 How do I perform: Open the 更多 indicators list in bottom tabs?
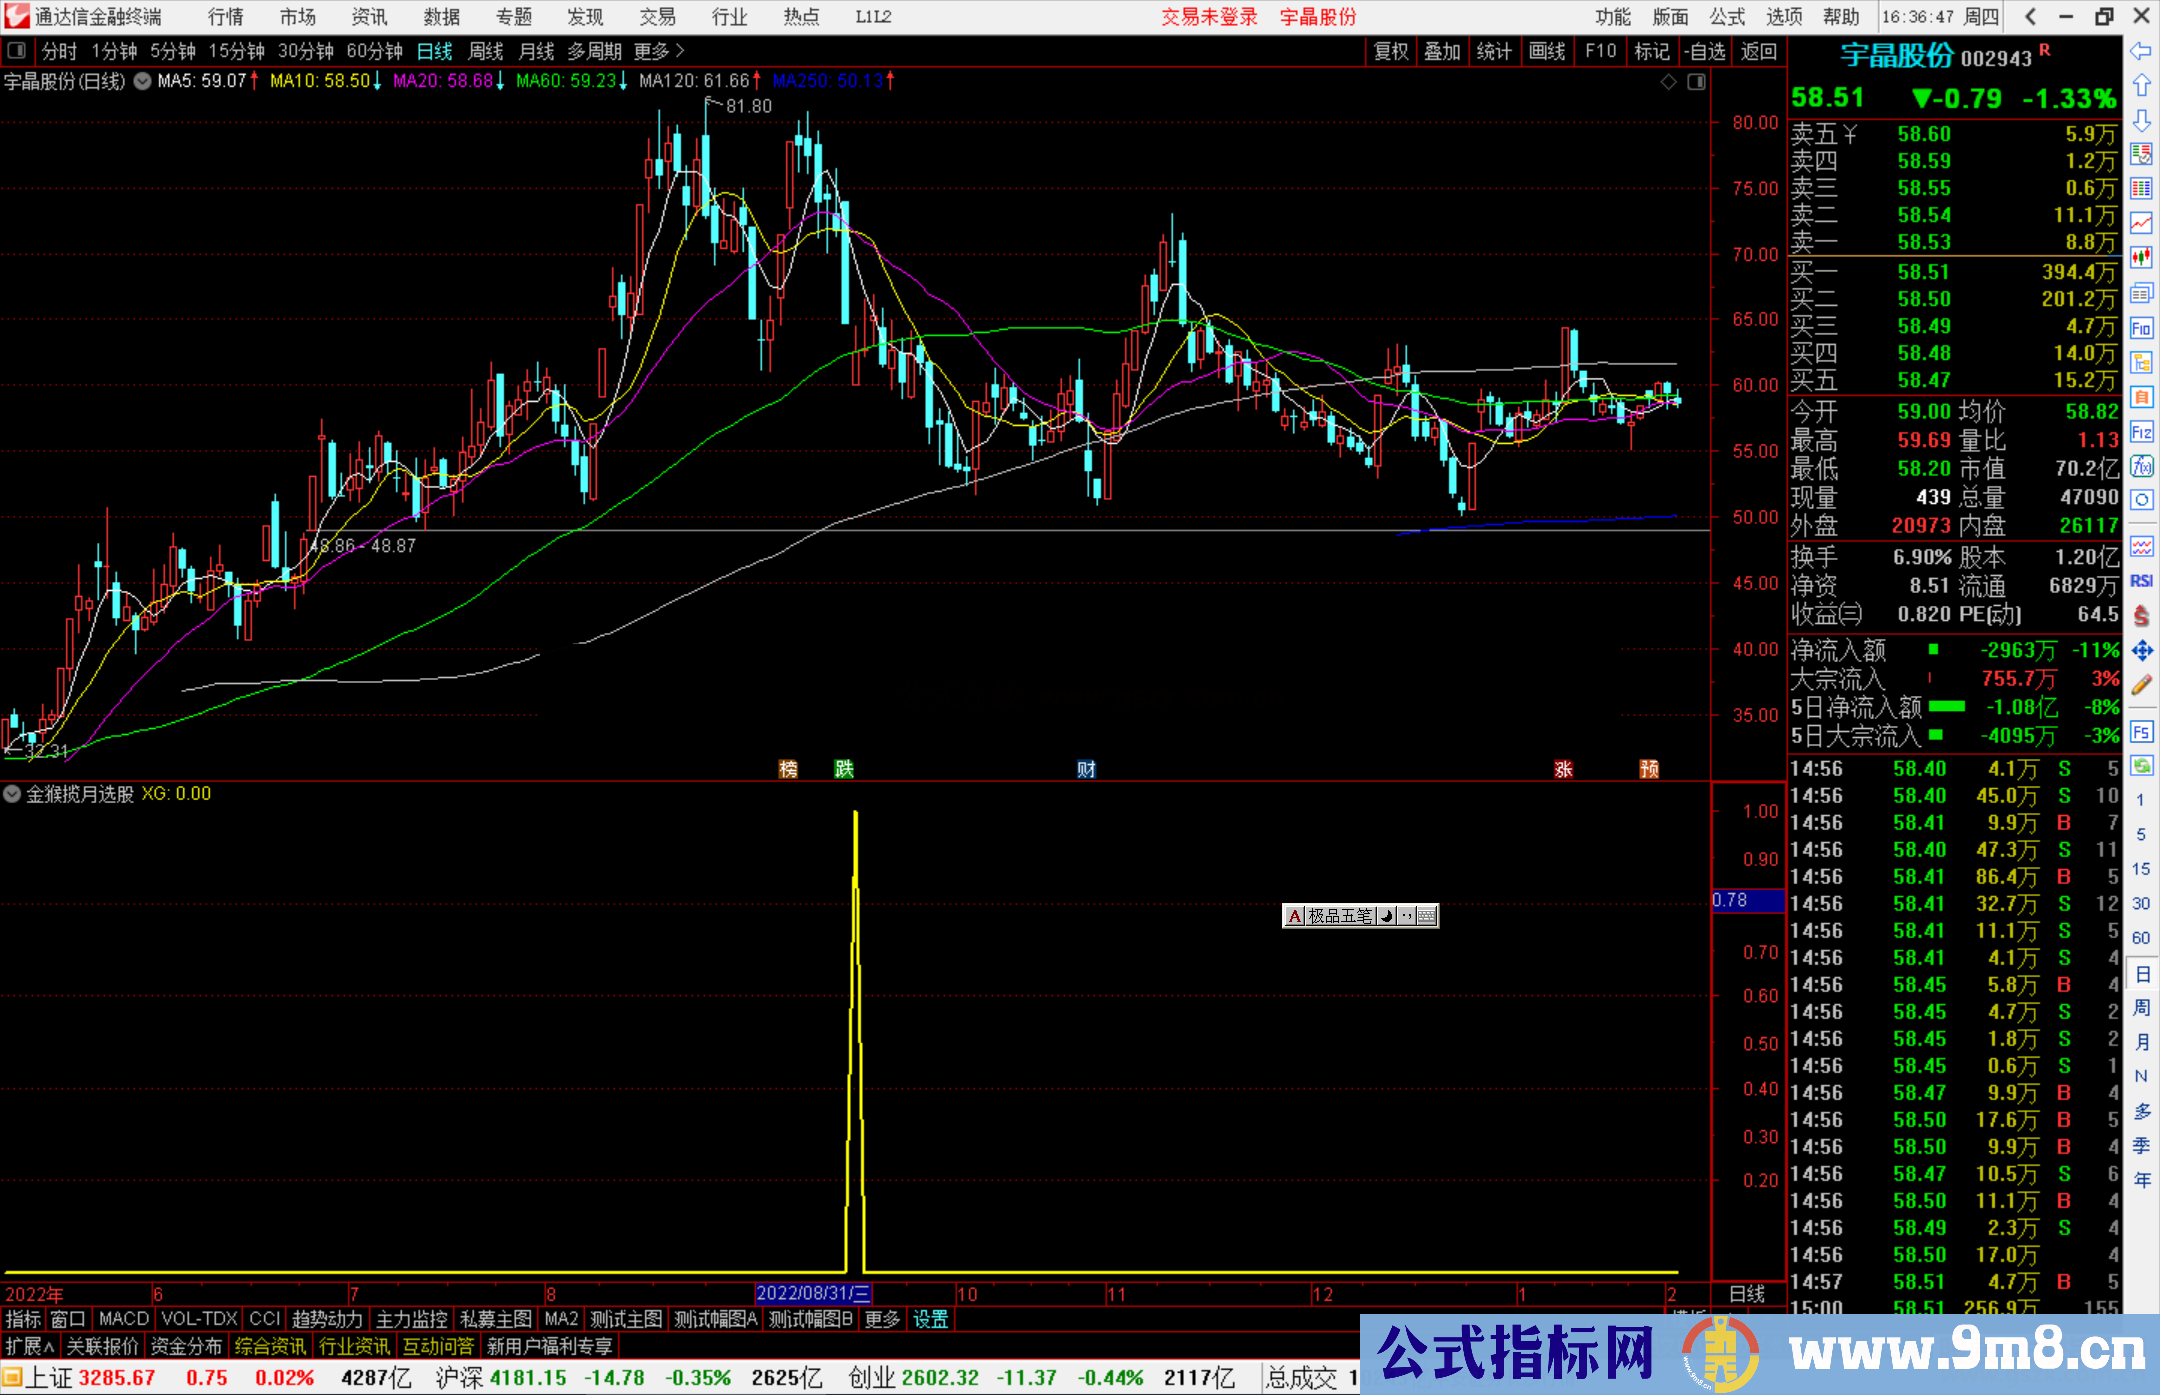coord(882,1319)
